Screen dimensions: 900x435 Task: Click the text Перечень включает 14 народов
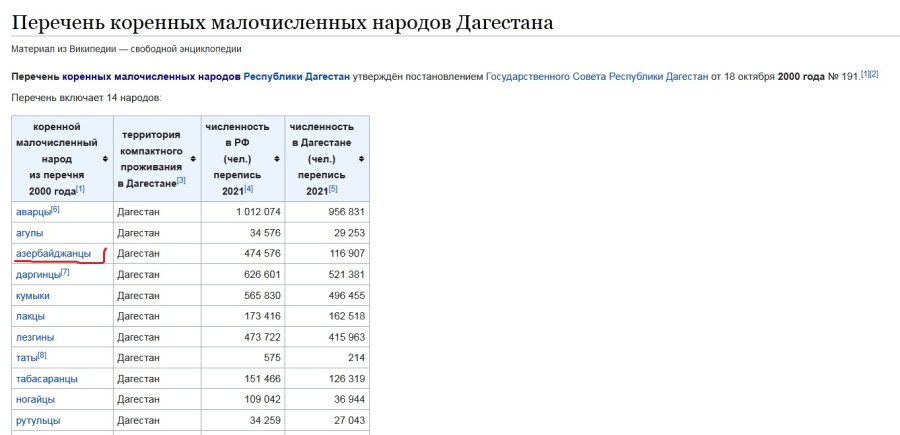point(87,98)
